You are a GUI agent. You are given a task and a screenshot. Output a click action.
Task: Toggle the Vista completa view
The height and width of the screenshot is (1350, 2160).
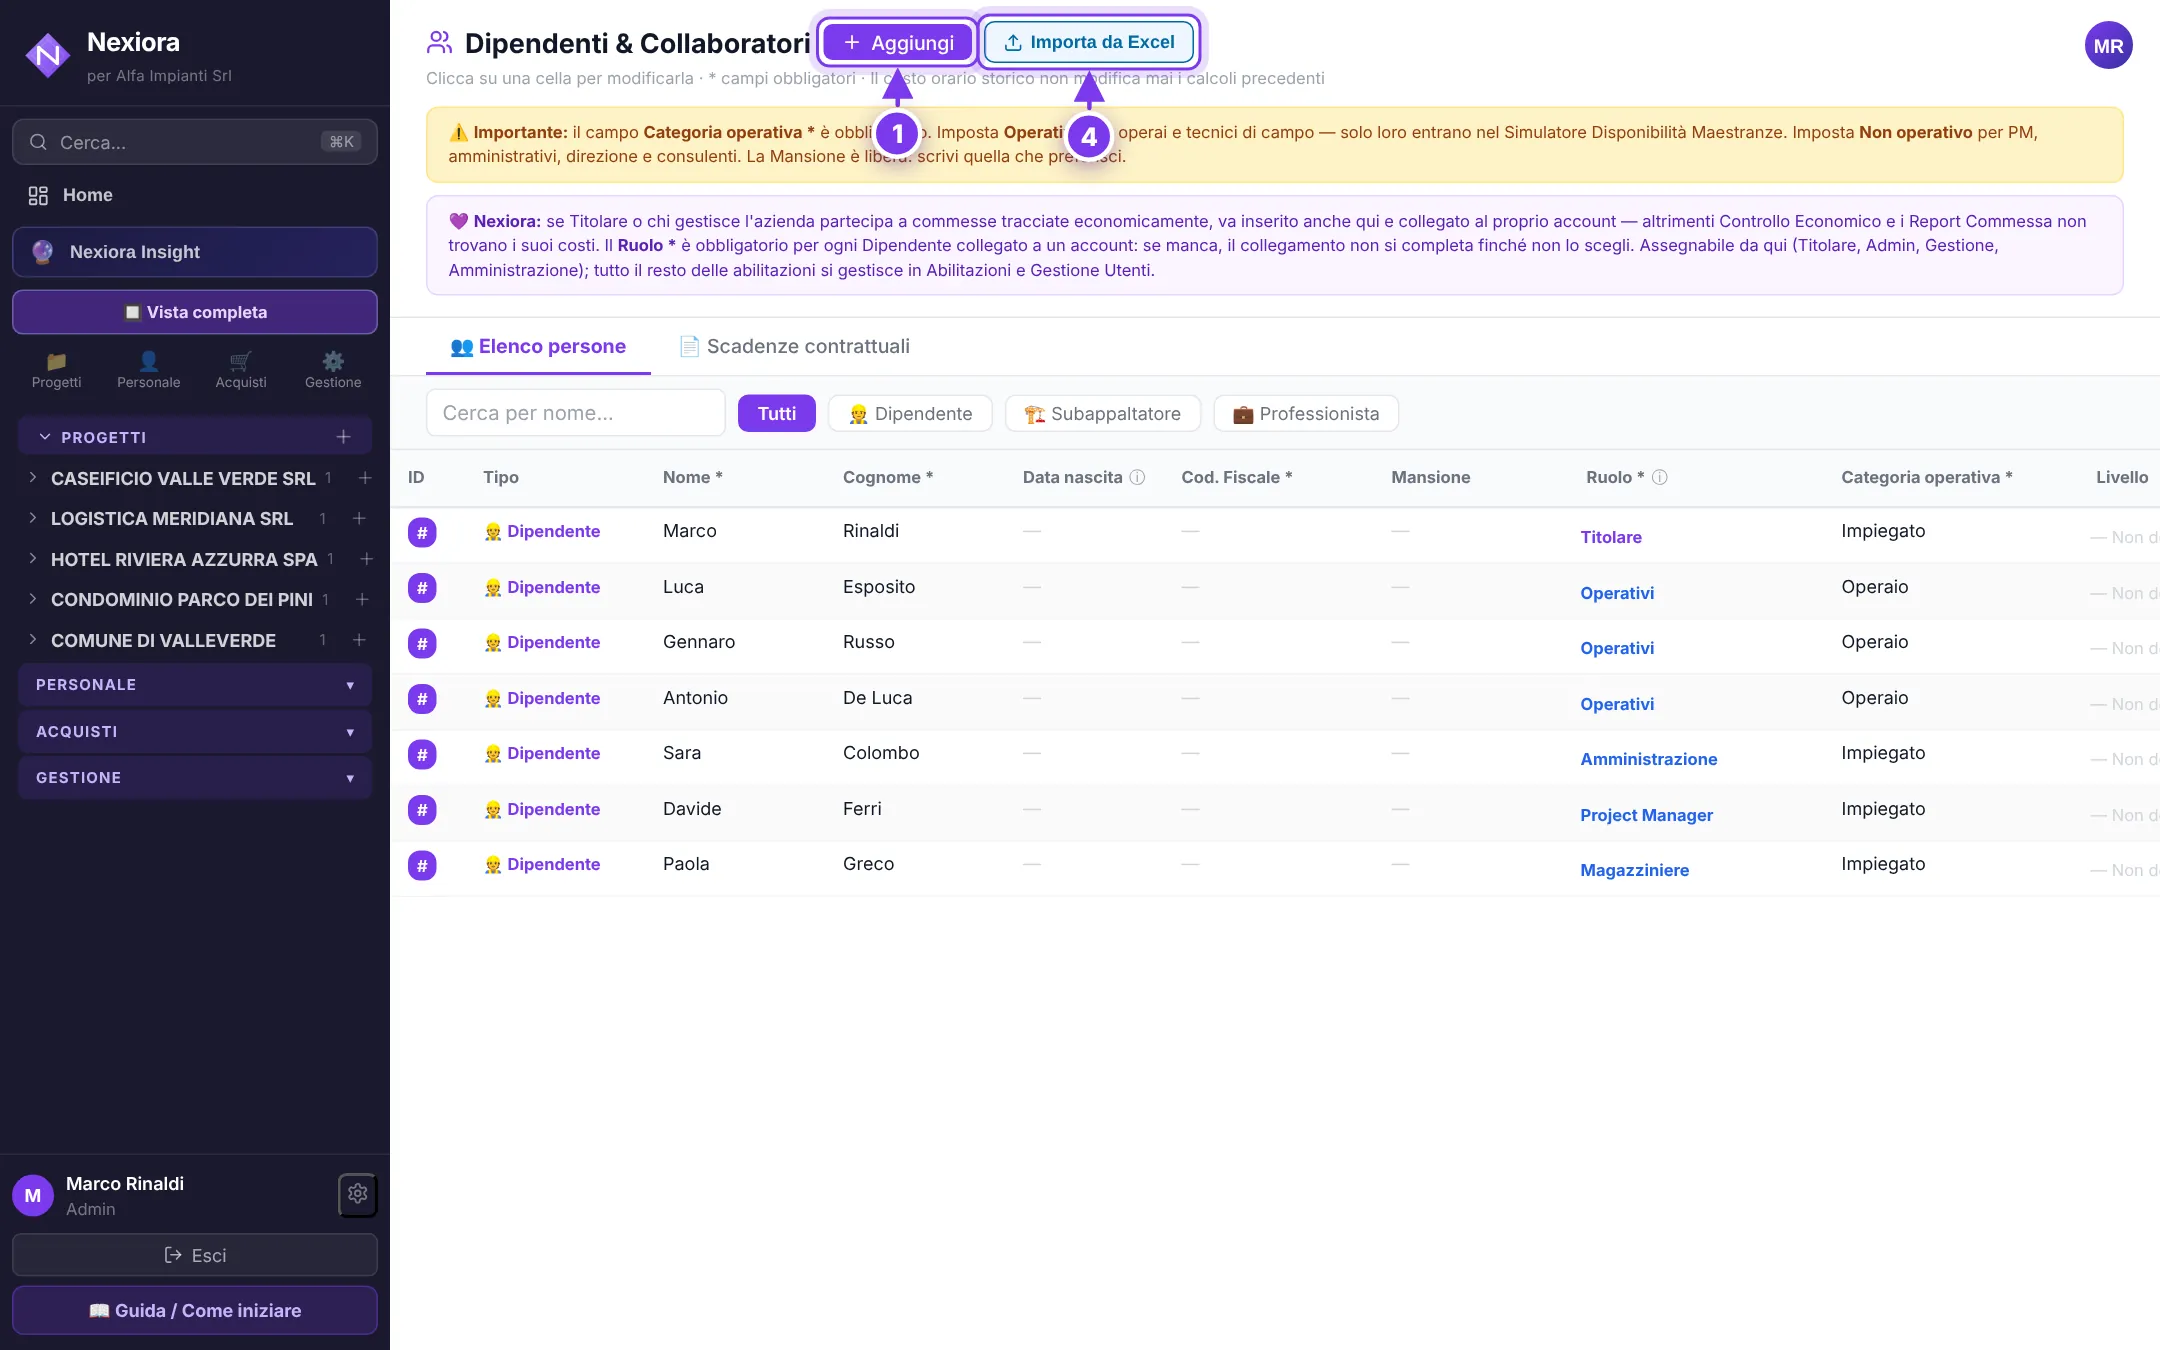pyautogui.click(x=195, y=312)
